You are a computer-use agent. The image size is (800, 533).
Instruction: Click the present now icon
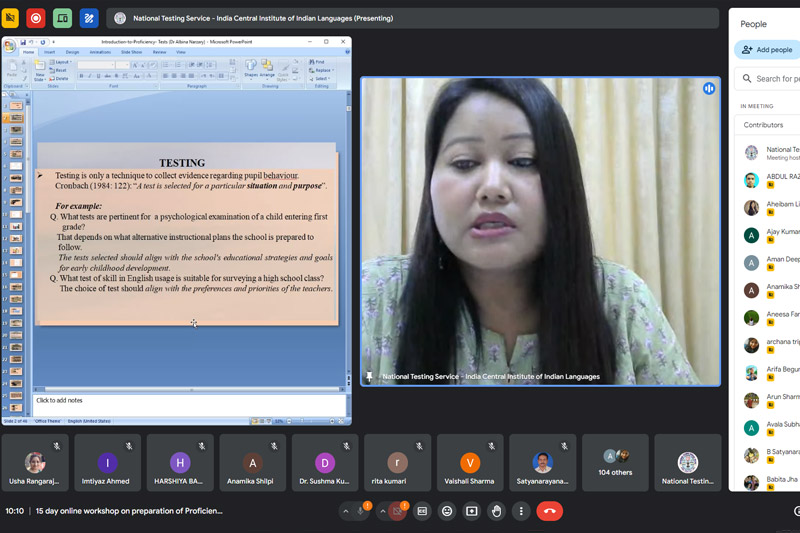472,511
